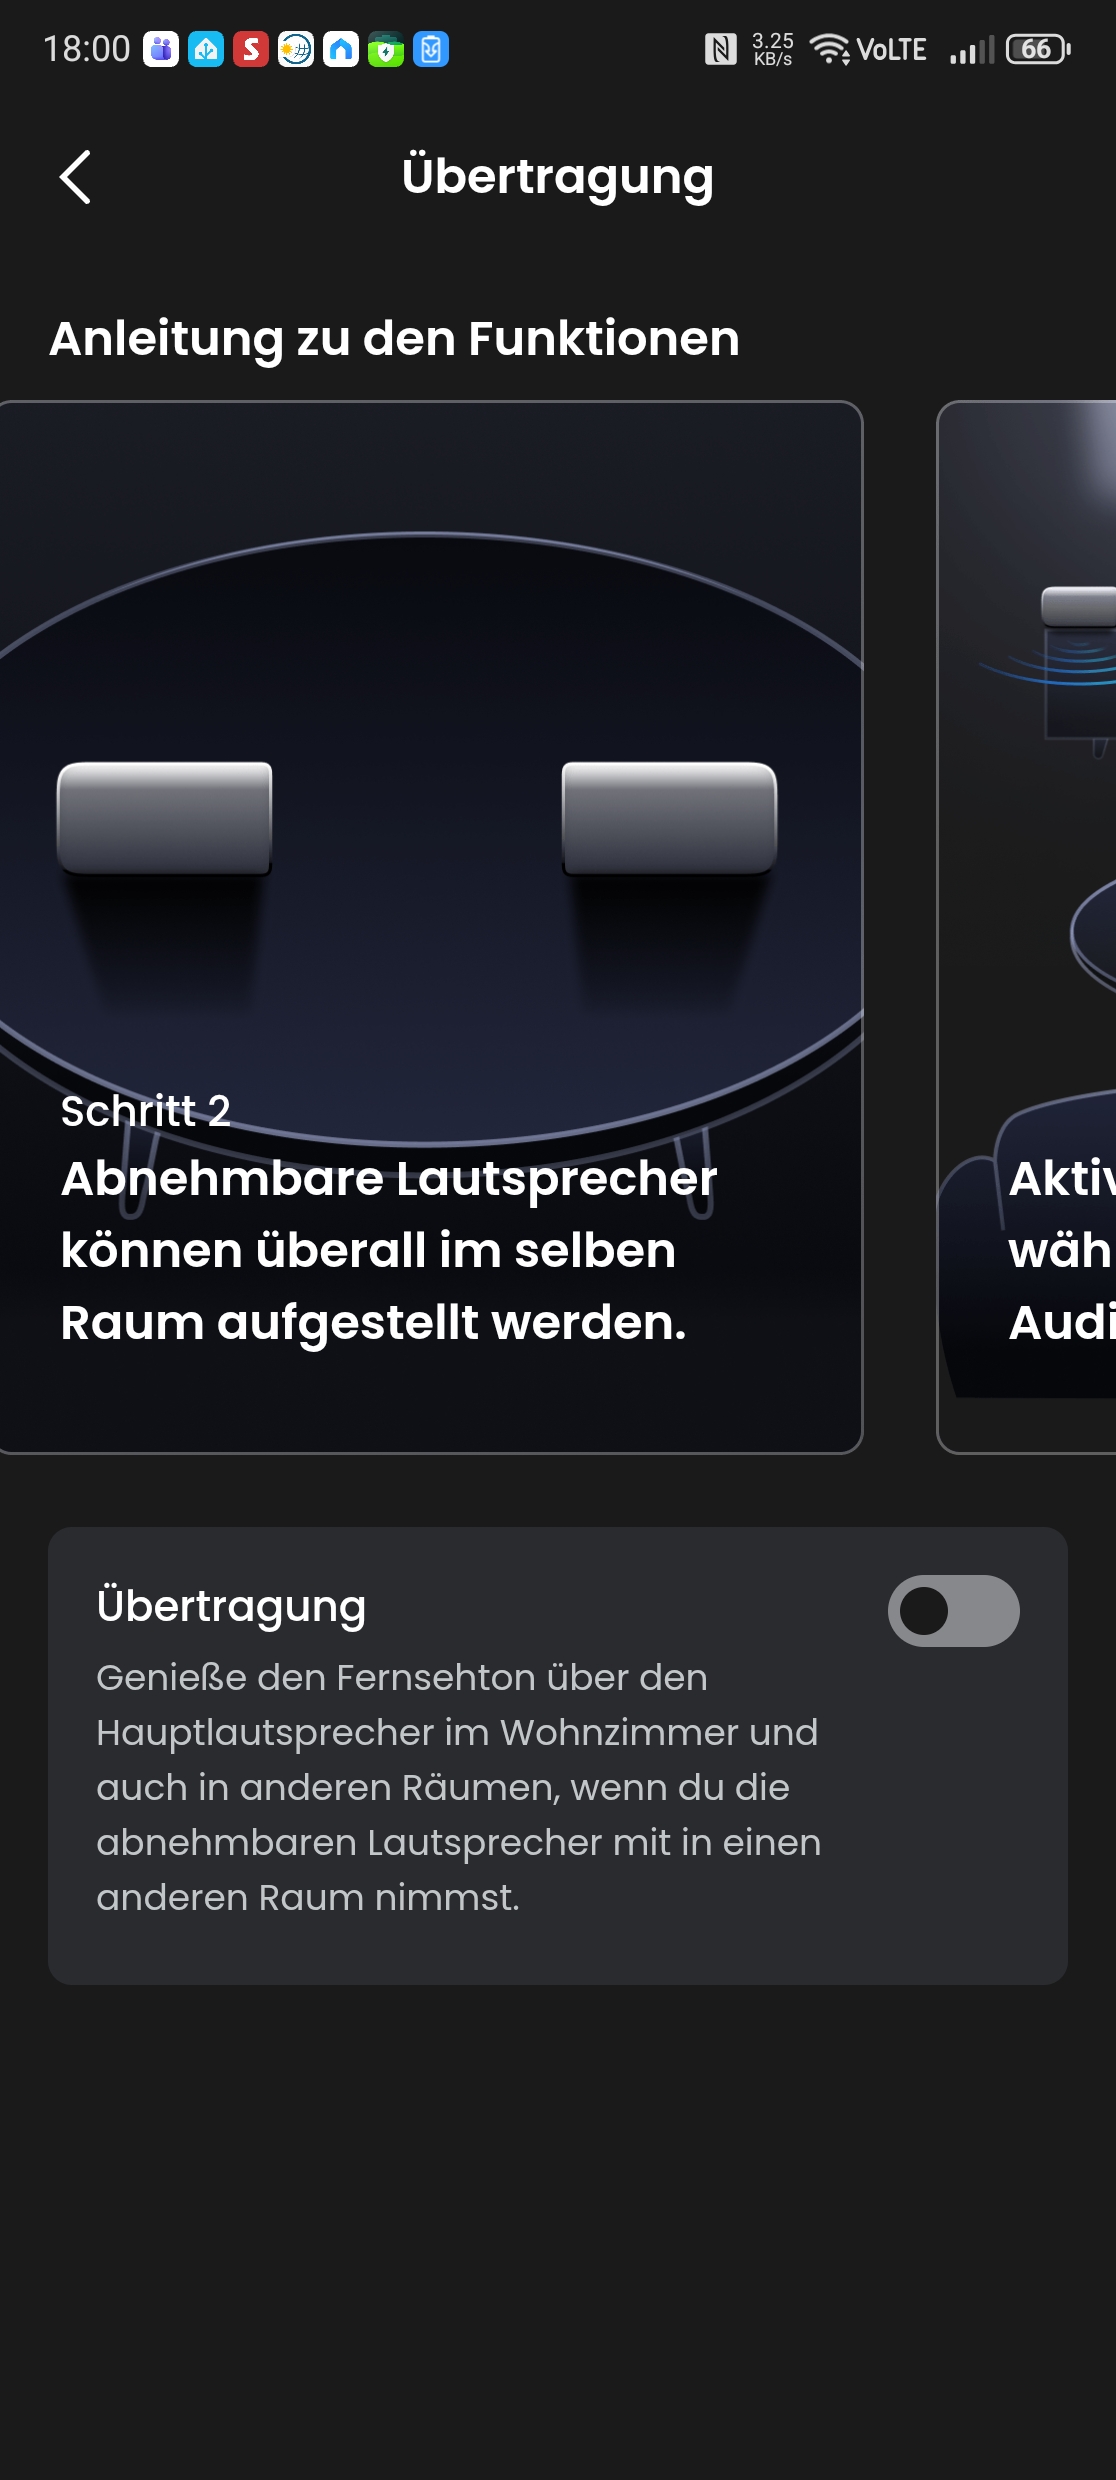Screen dimensions: 1116x2480
Task: Tap the Anleitung zu den Funktionen heading
Action: tap(395, 339)
